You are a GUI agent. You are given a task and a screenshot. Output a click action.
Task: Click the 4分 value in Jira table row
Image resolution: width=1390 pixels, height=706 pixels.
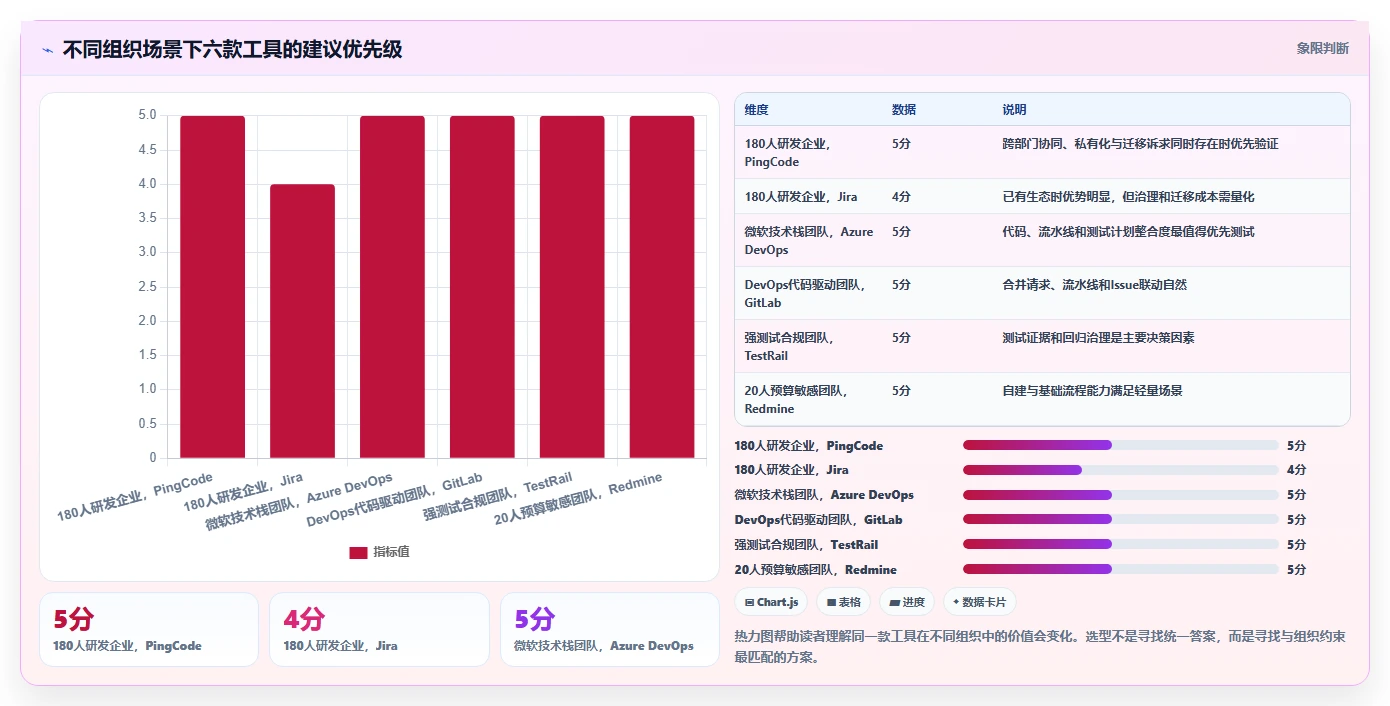[x=901, y=197]
